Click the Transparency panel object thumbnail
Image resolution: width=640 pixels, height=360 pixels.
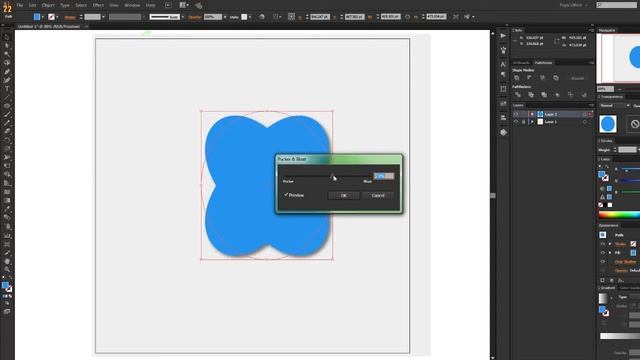pyautogui.click(x=607, y=124)
